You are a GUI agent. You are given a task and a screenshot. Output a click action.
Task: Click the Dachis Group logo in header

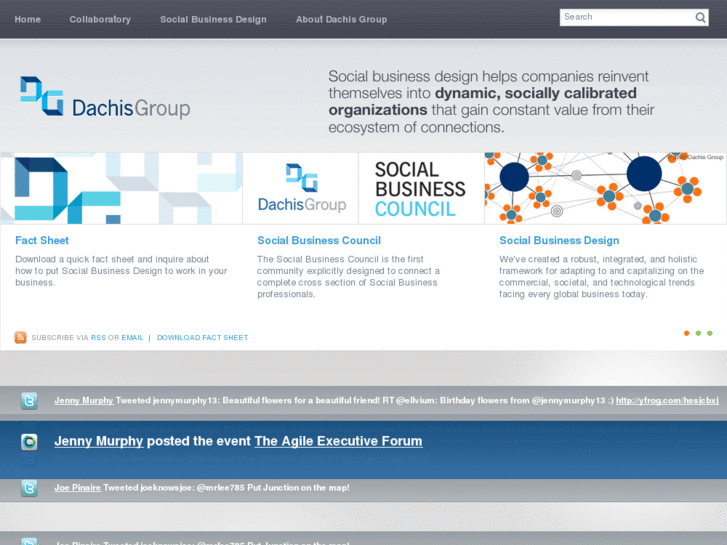[x=105, y=98]
